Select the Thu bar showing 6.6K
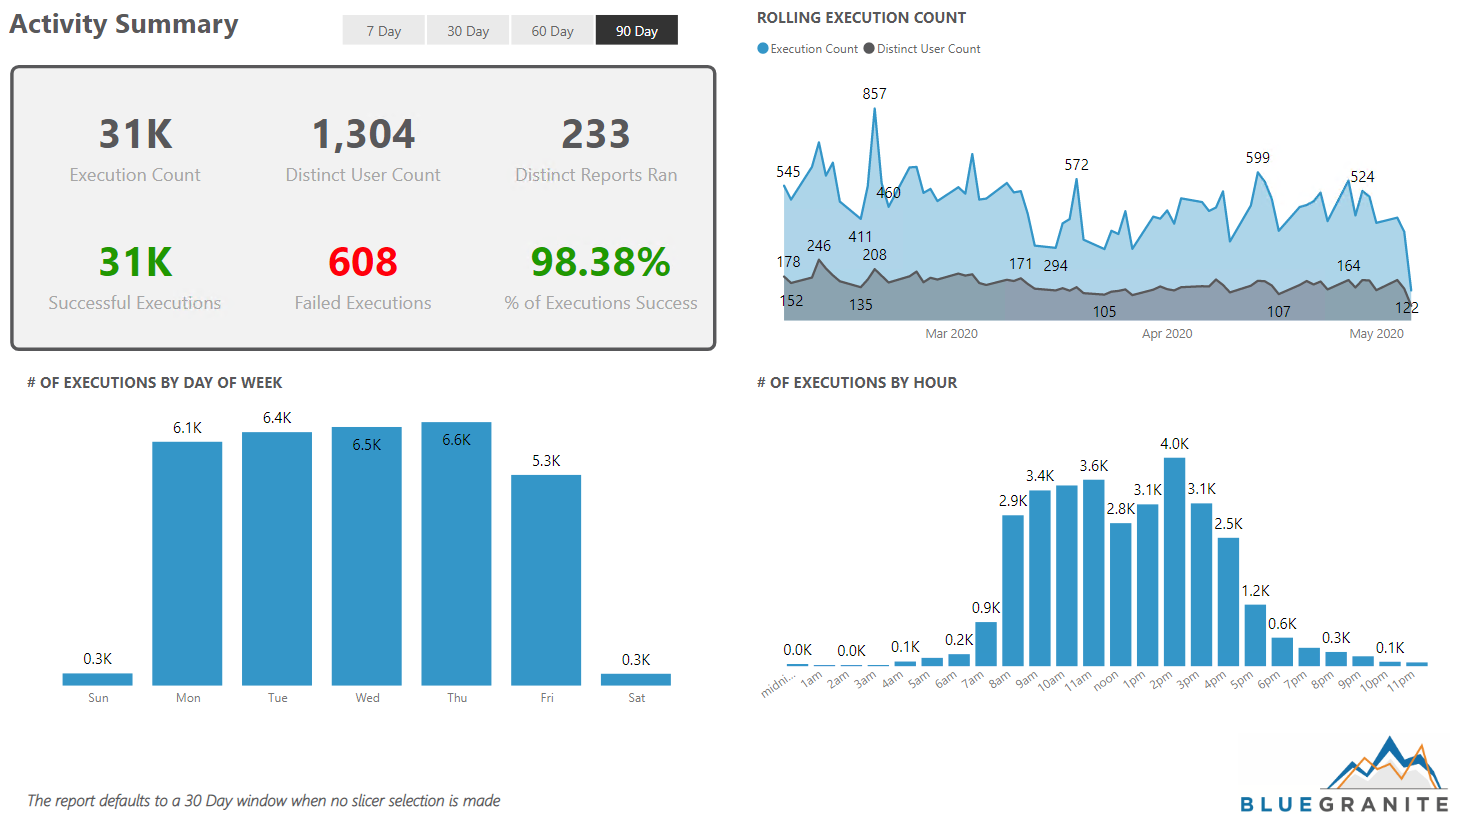Screen dimensions: 1464x821 coord(456,553)
